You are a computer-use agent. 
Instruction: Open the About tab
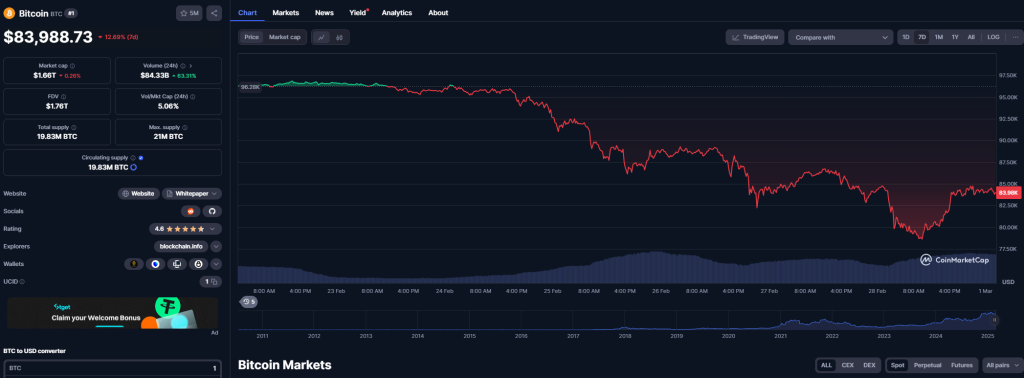coord(438,12)
